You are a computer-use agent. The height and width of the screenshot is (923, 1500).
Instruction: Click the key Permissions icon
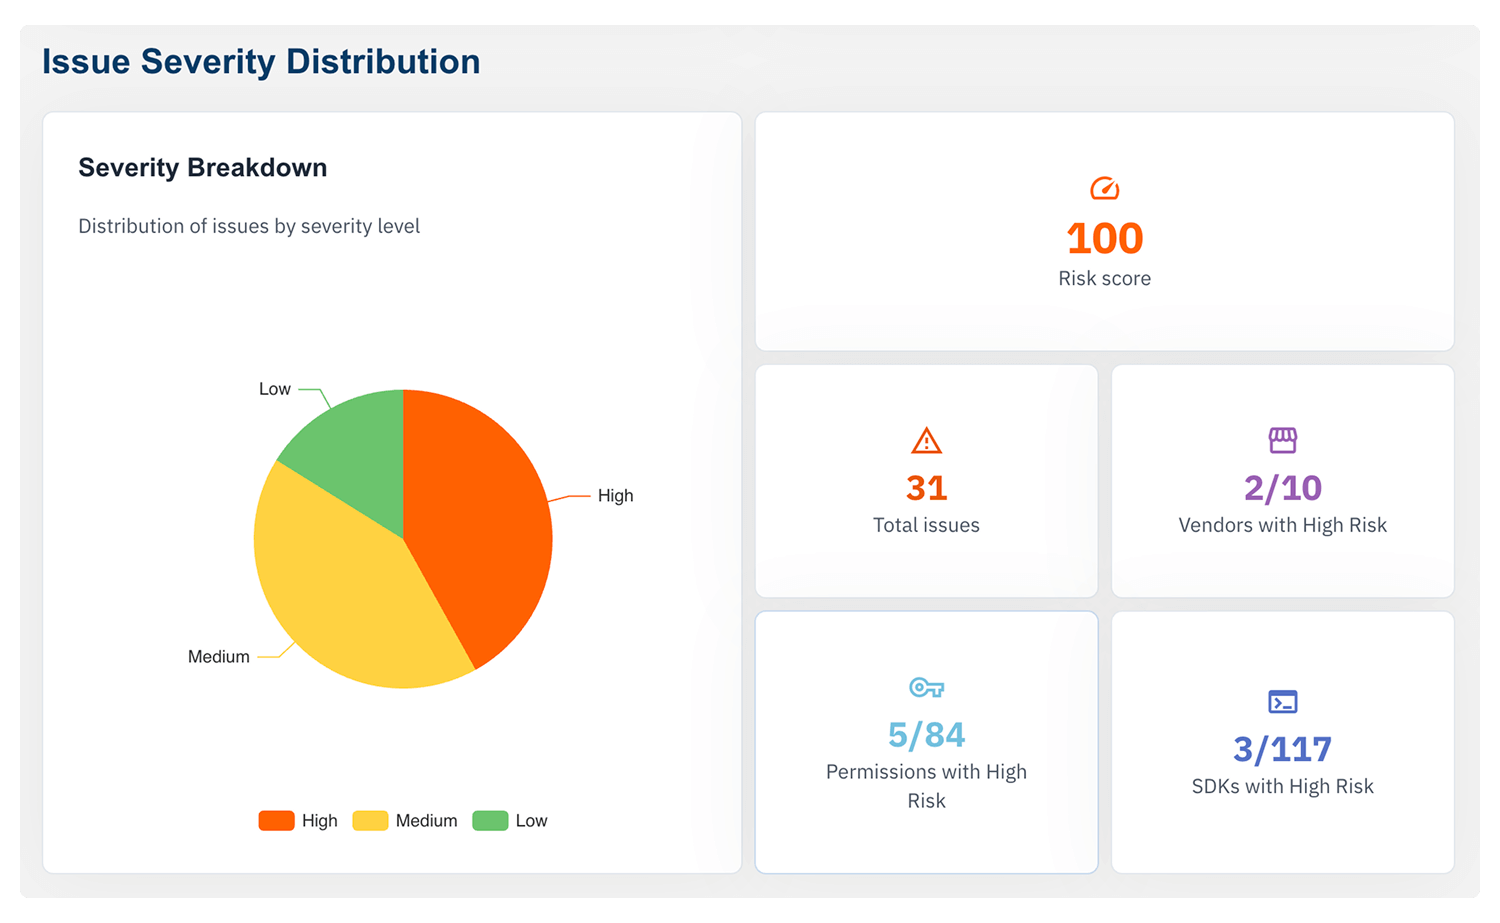coord(926,688)
